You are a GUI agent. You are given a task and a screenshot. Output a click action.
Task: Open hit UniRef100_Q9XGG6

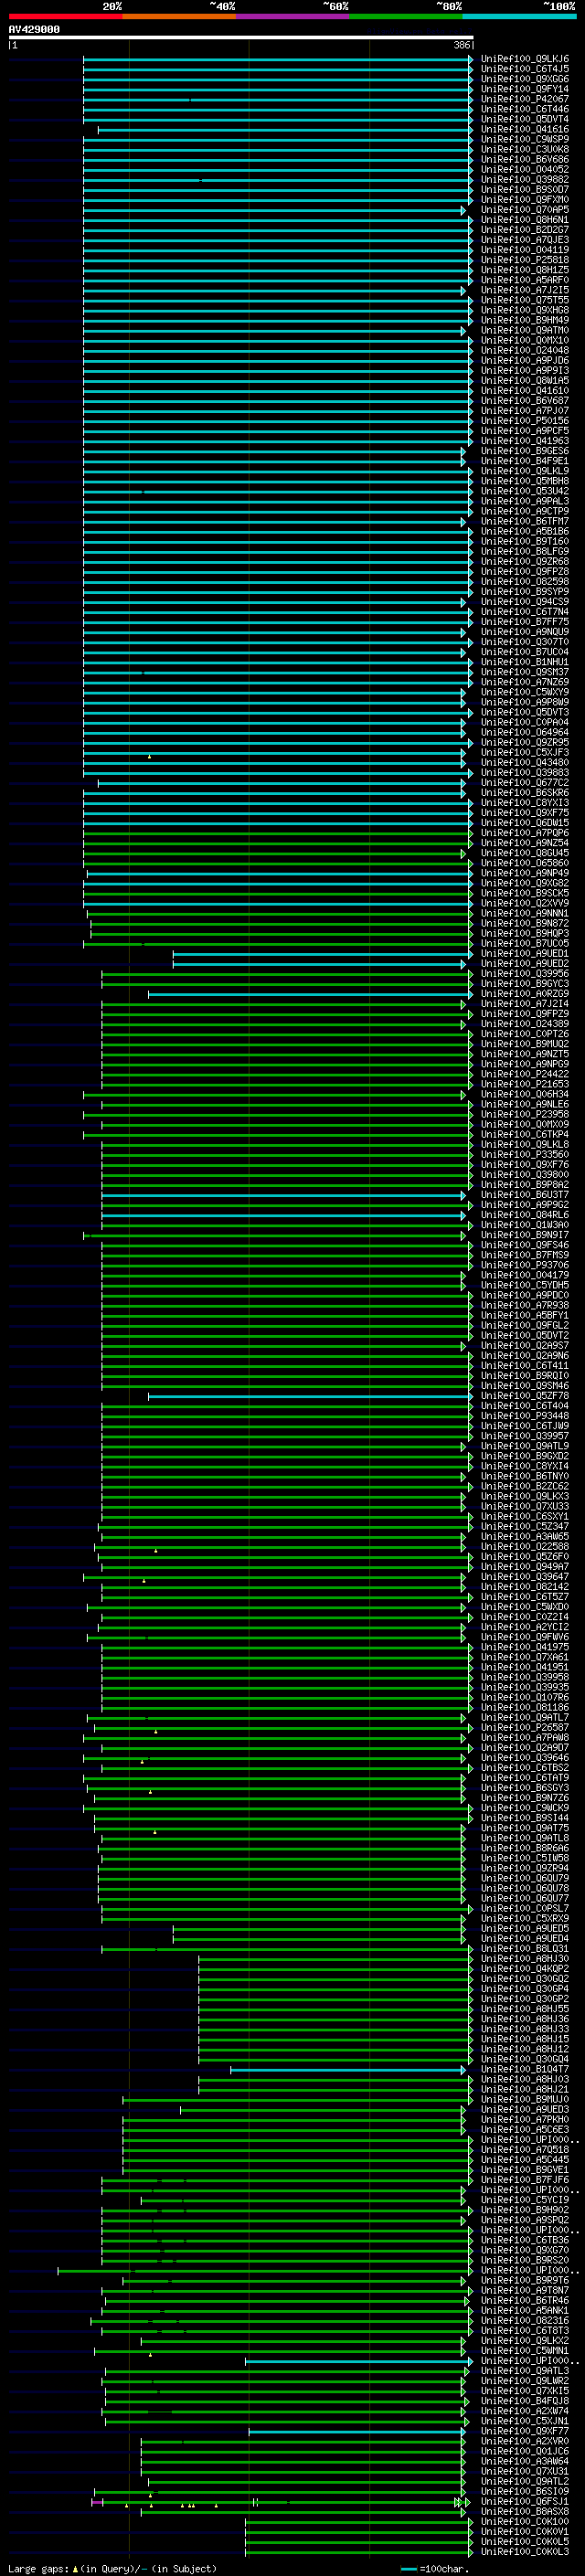tap(525, 80)
